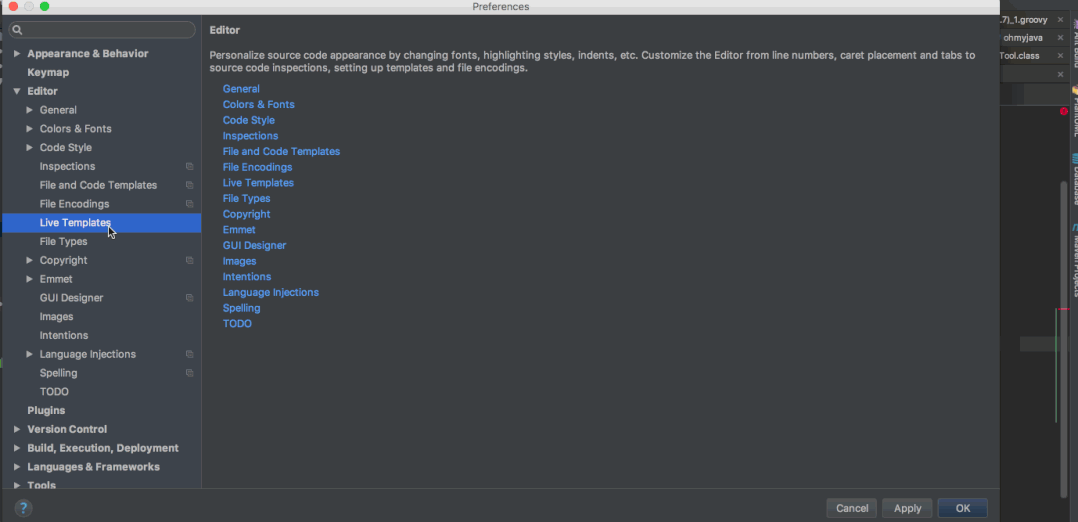The width and height of the screenshot is (1078, 522).
Task: Open the Language Injections link
Action: coord(271,292)
